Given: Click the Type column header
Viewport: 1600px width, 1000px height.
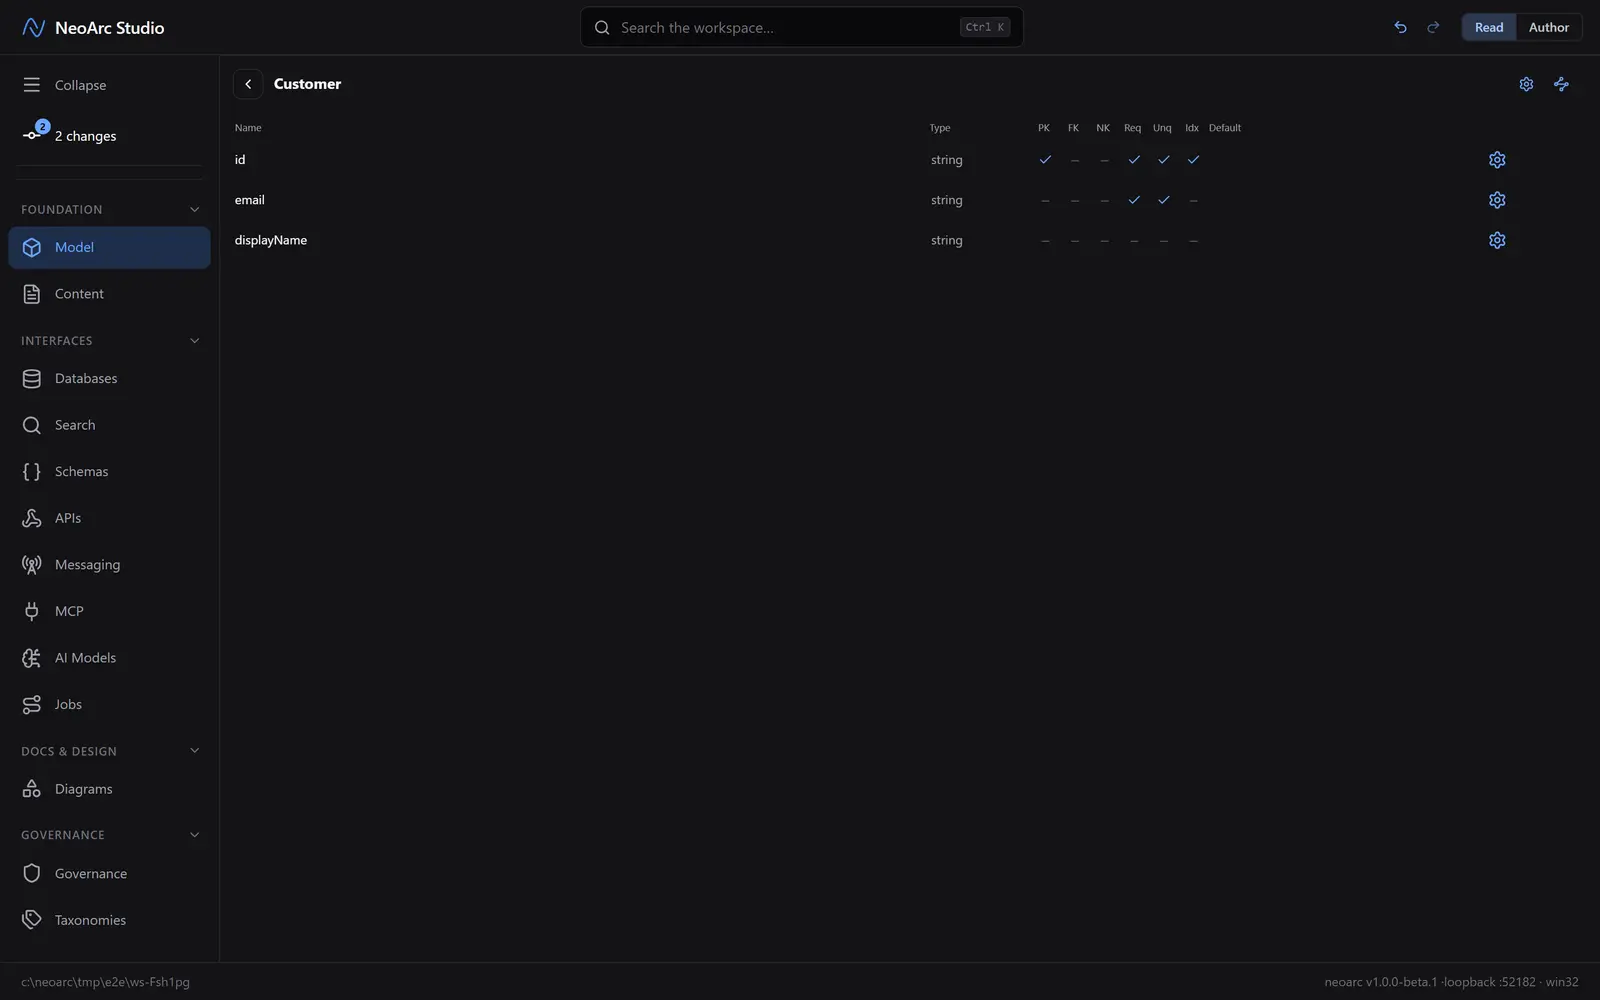Looking at the screenshot, I should click(x=940, y=128).
